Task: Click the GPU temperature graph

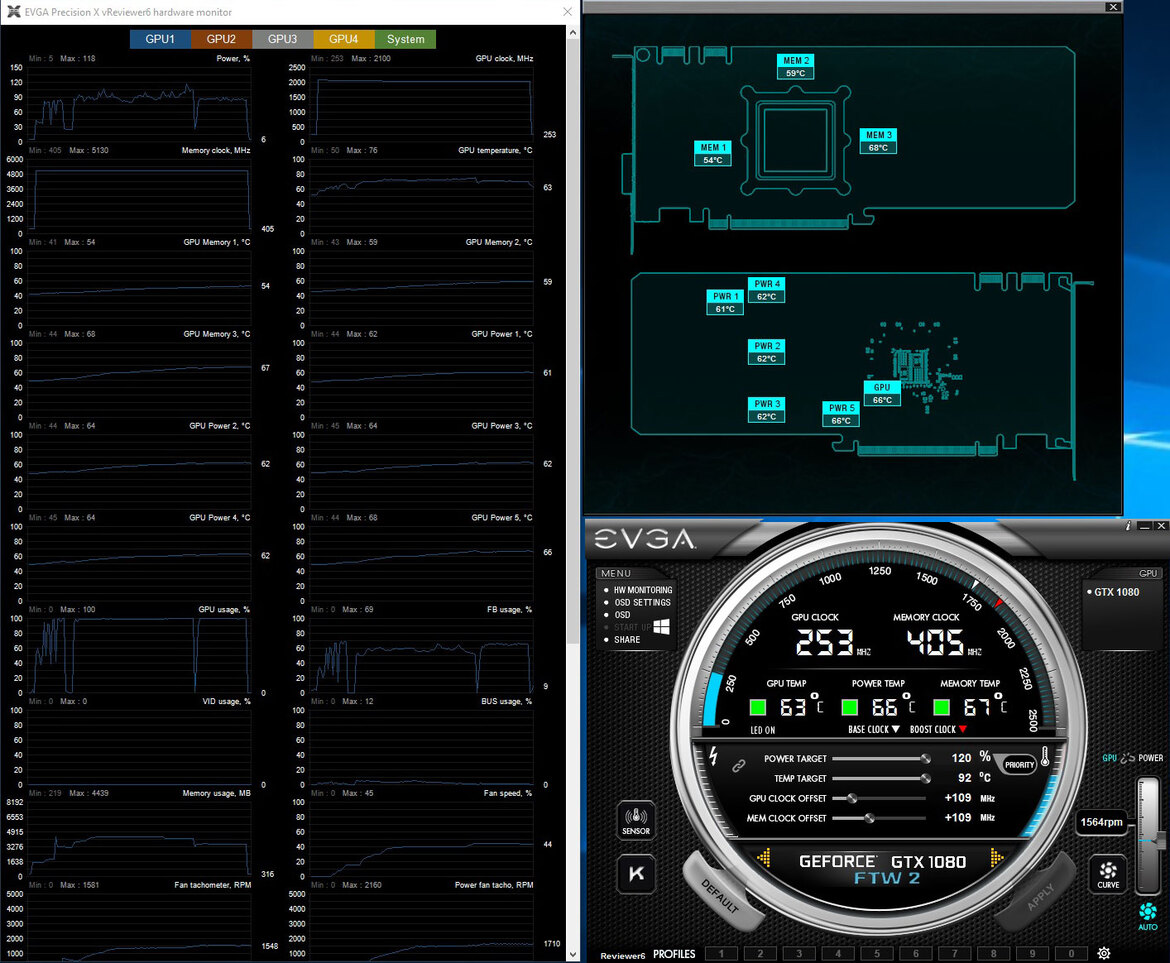Action: tap(422, 196)
